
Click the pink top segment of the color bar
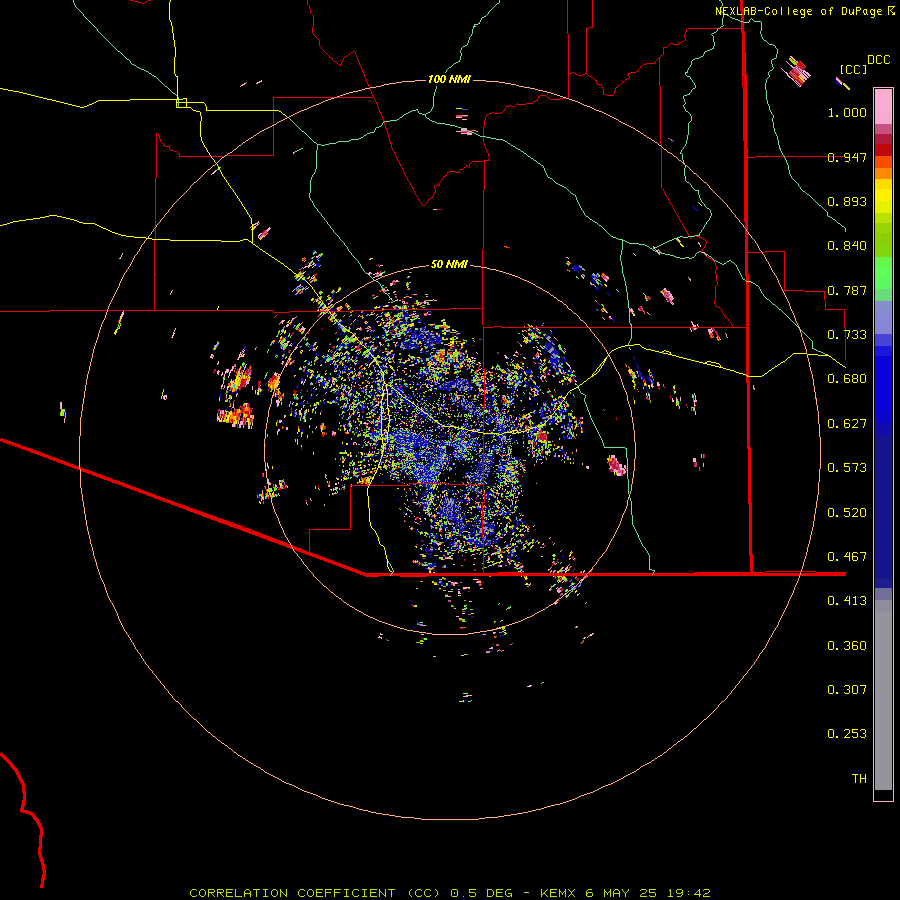883,106
